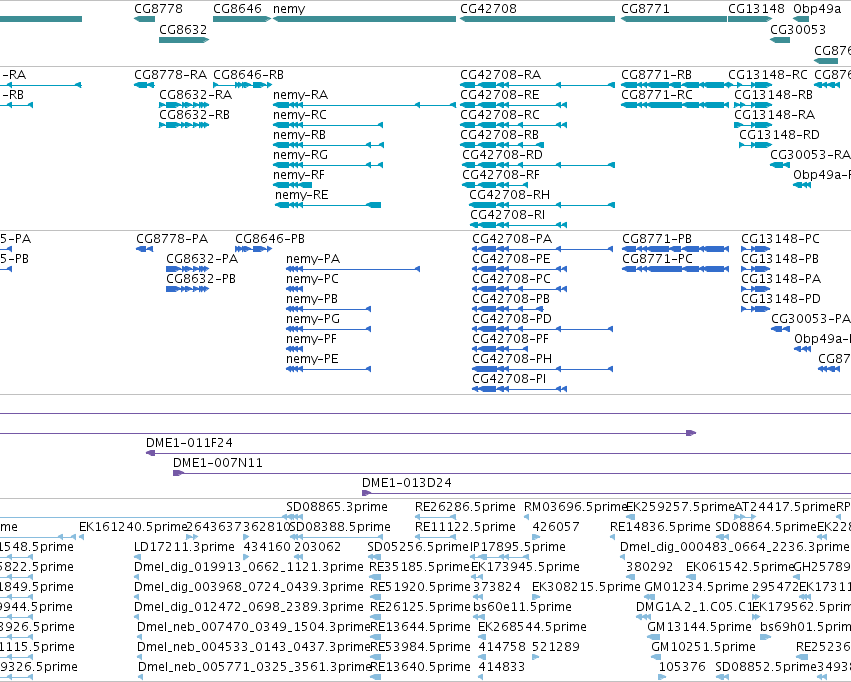The width and height of the screenshot is (851, 682).
Task: Select protein CG8771-PB
Action: click(675, 249)
